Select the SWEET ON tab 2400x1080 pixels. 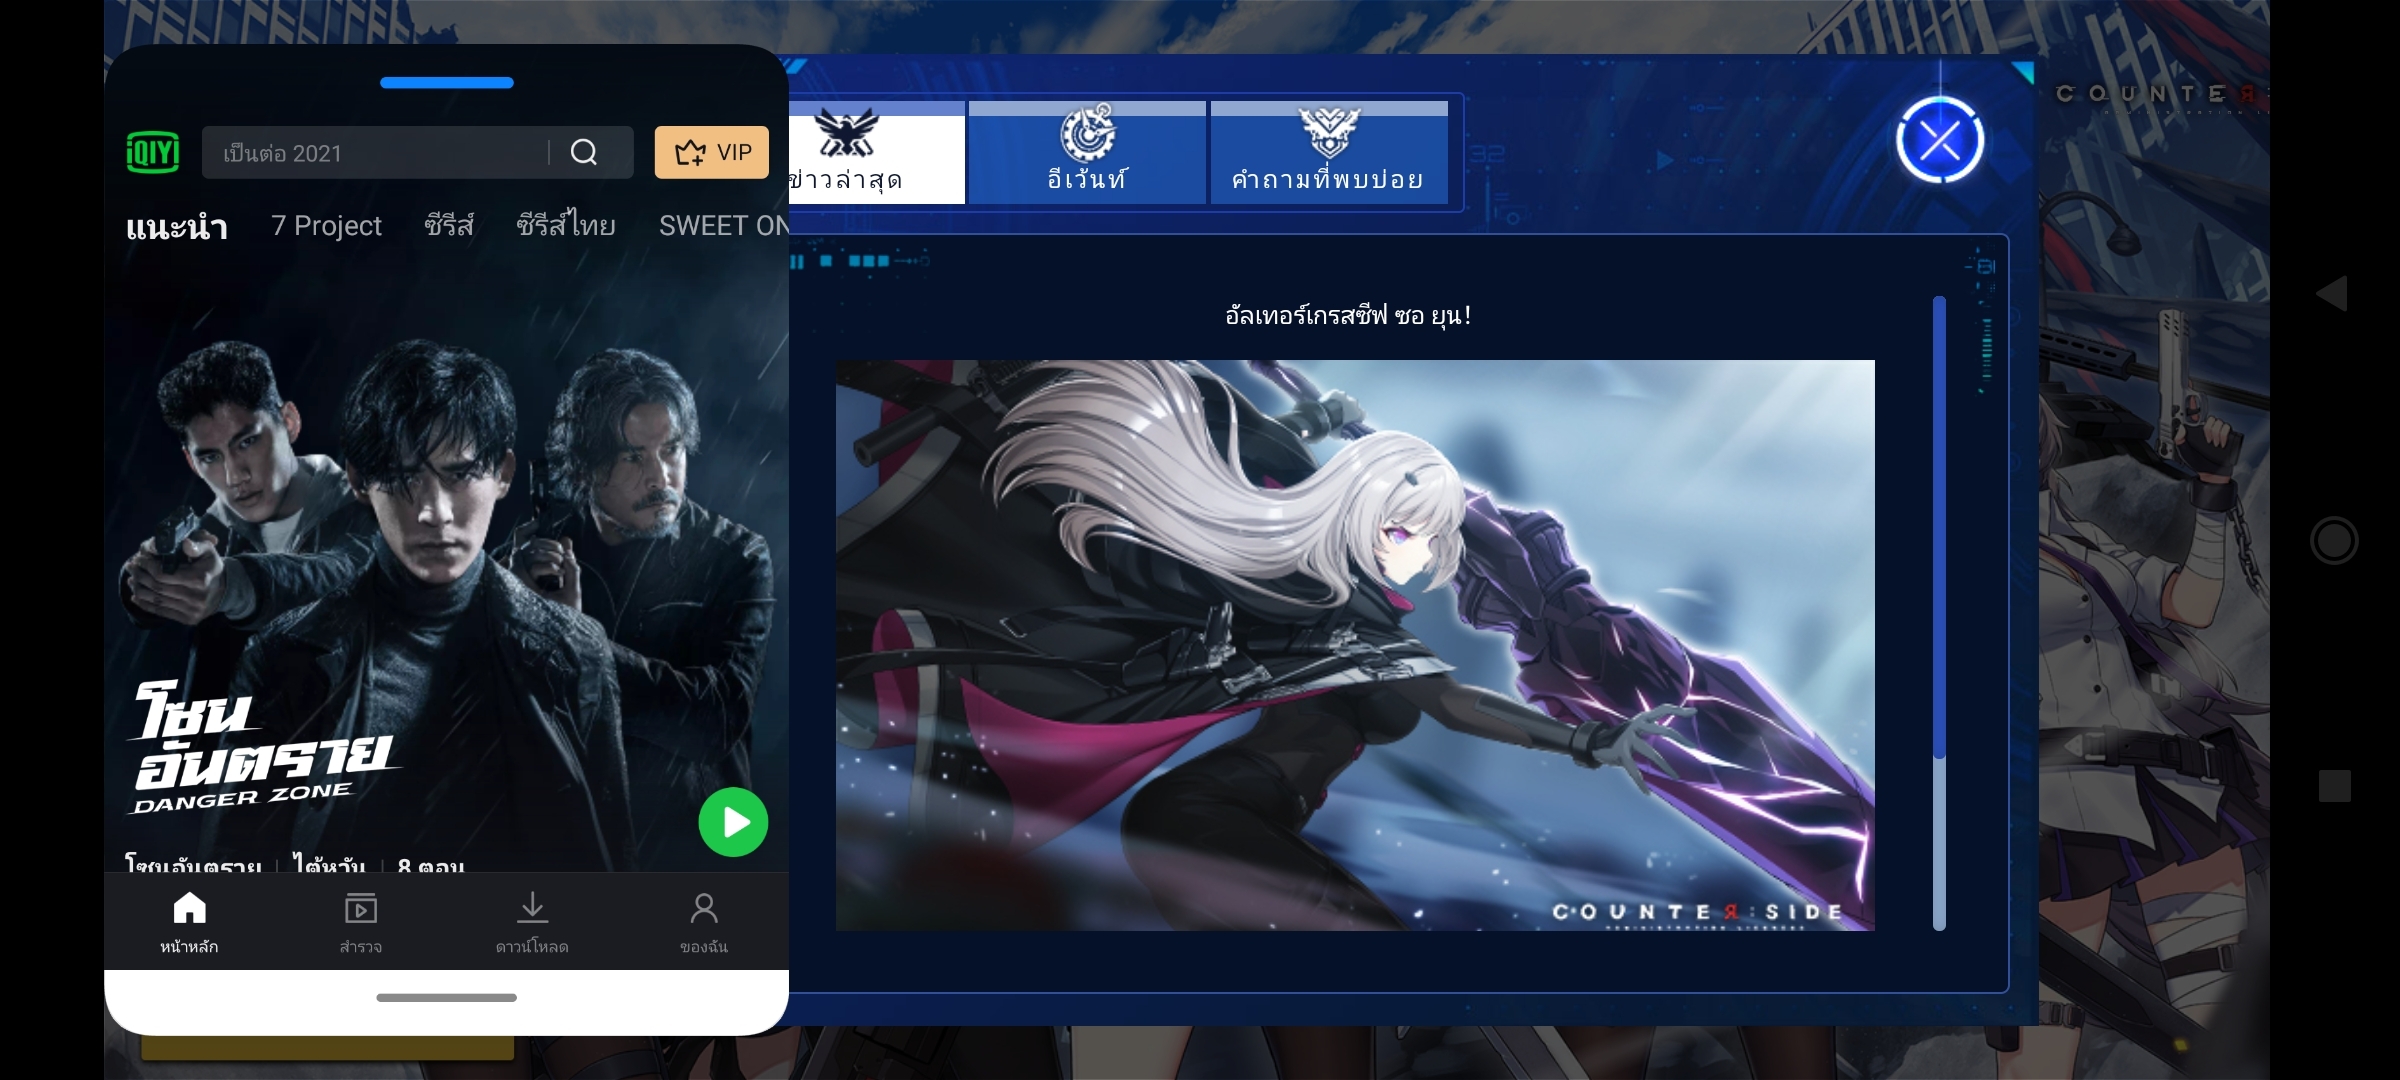click(x=723, y=226)
